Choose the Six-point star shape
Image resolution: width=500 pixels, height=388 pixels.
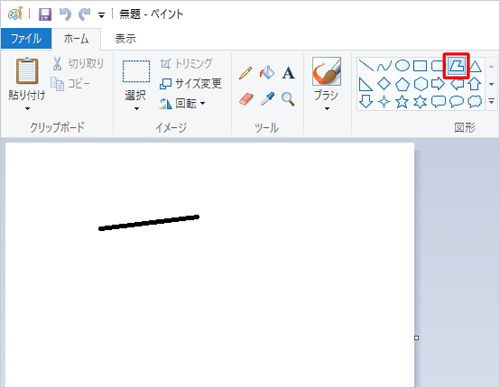(x=420, y=102)
